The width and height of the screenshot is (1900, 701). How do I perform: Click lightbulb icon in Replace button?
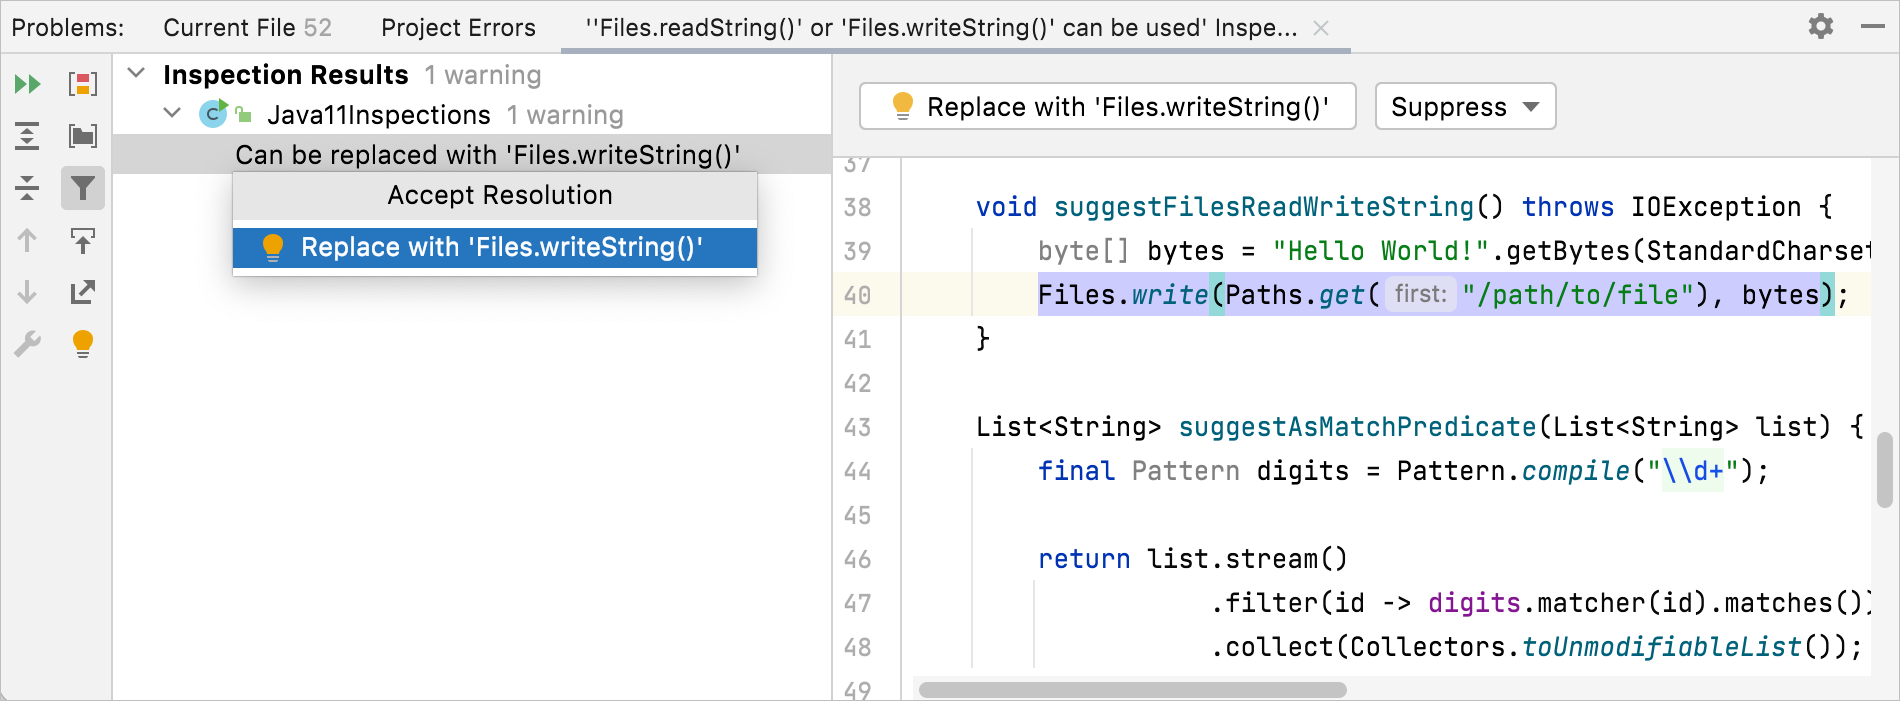click(902, 106)
